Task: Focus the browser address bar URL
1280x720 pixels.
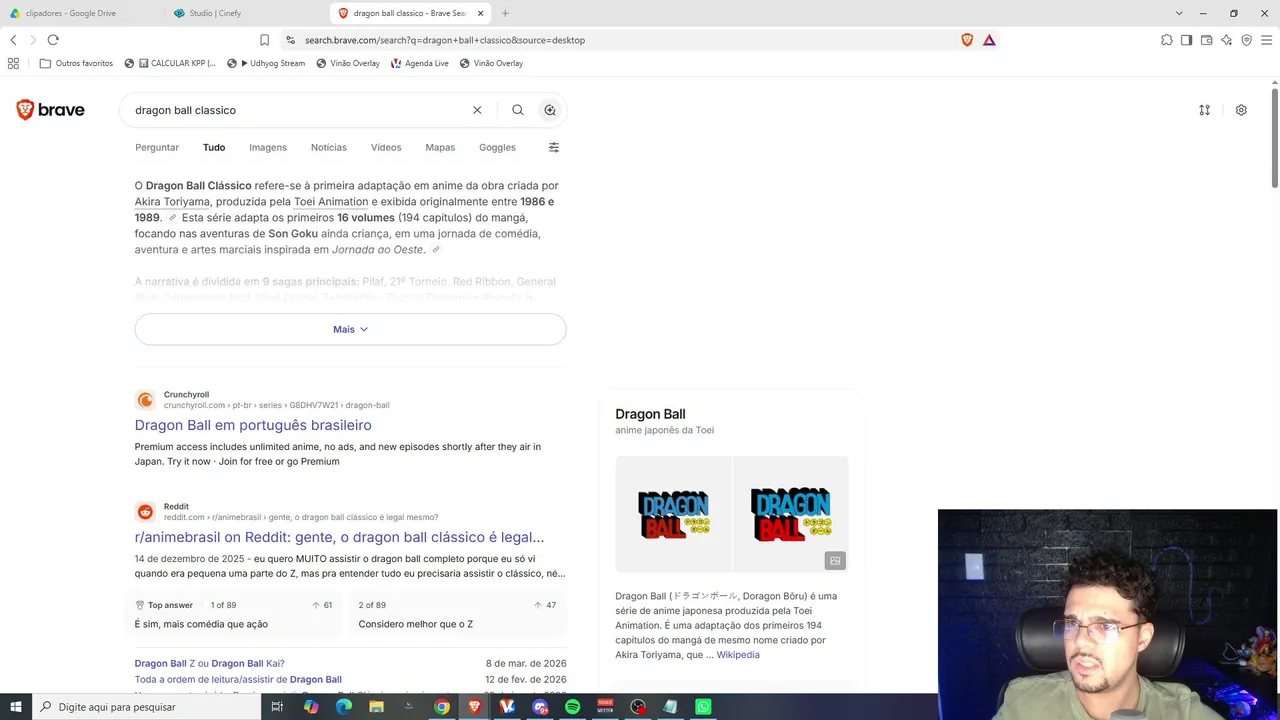Action: click(x=625, y=40)
